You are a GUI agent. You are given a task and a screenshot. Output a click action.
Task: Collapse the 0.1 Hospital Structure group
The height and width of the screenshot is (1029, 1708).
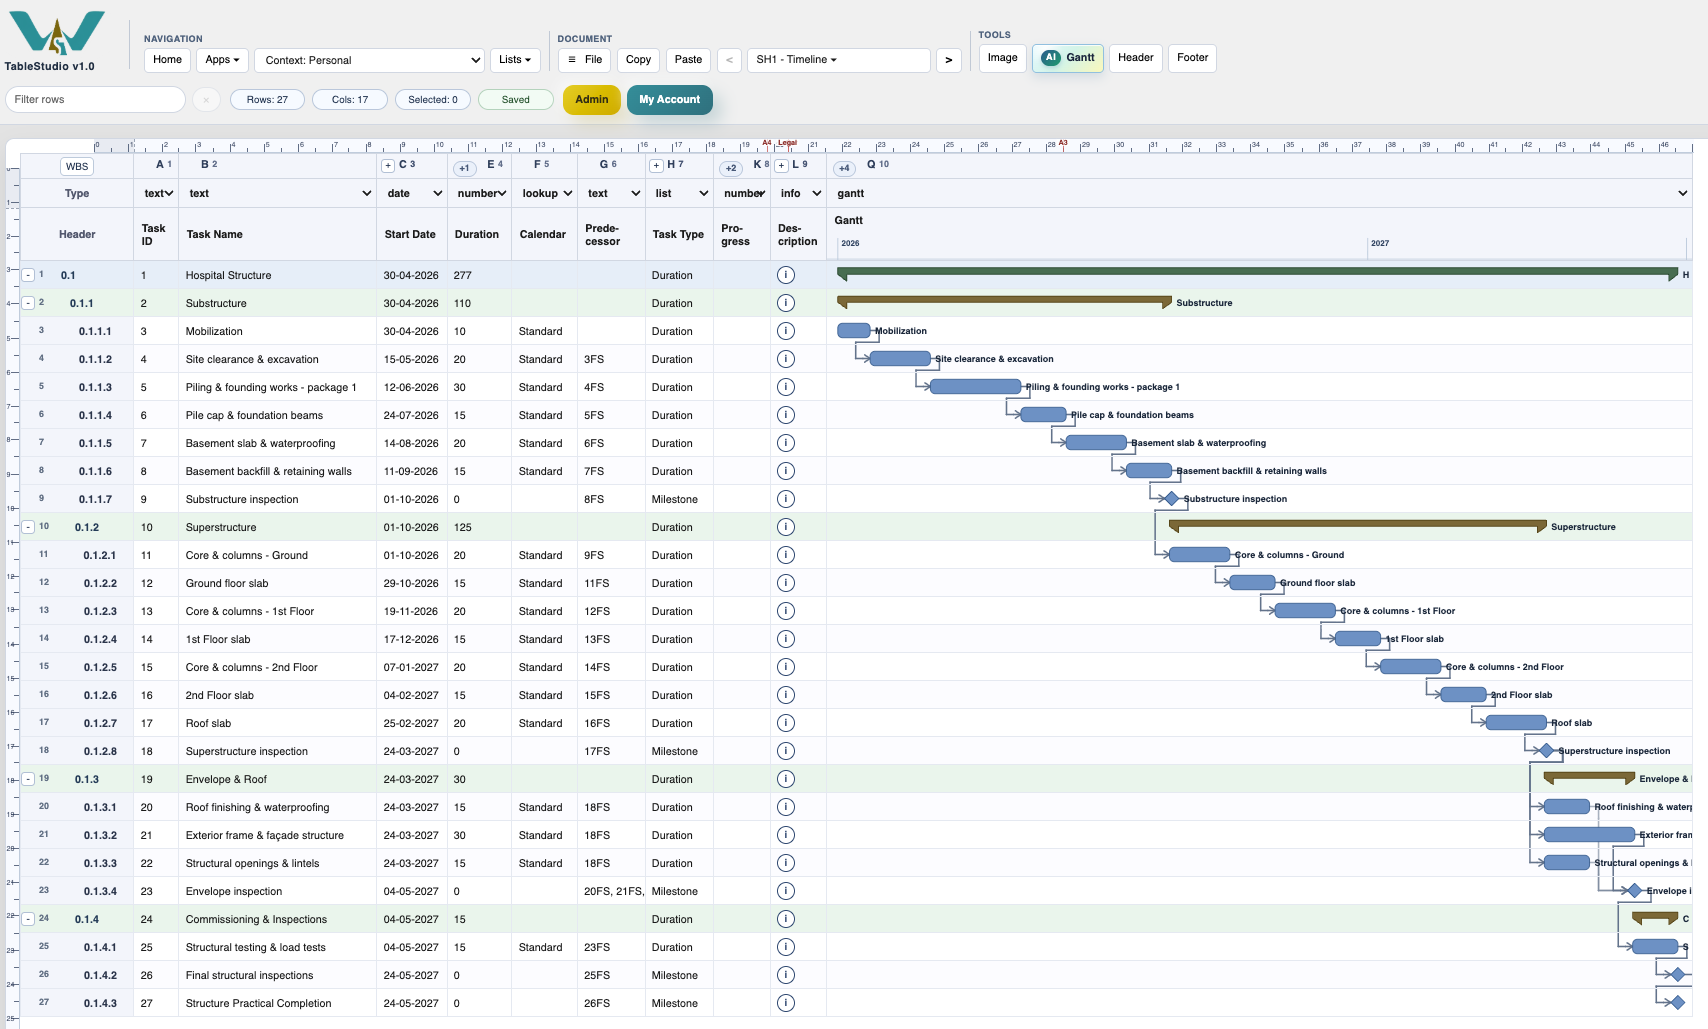coord(28,275)
